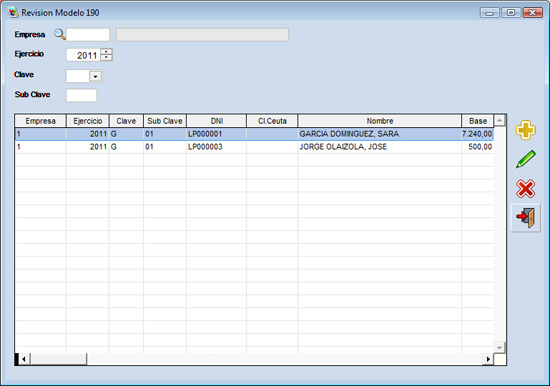This screenshot has width=550, height=386.
Task: Click the Base column header
Action: click(x=478, y=121)
